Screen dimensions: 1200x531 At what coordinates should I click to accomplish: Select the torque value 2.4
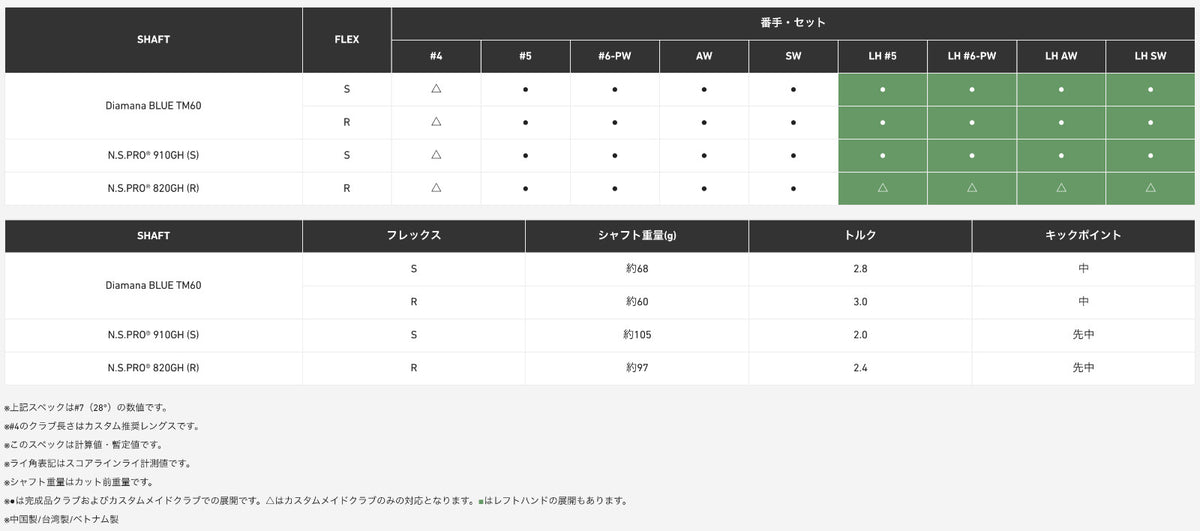point(860,368)
